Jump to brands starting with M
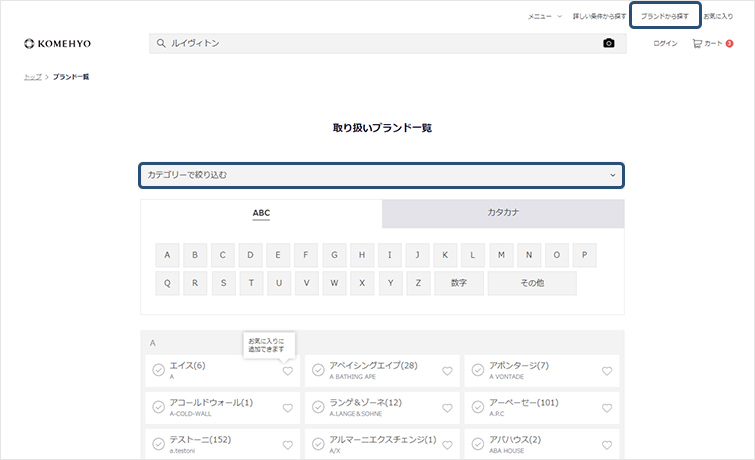The width and height of the screenshot is (755, 460). point(501,255)
